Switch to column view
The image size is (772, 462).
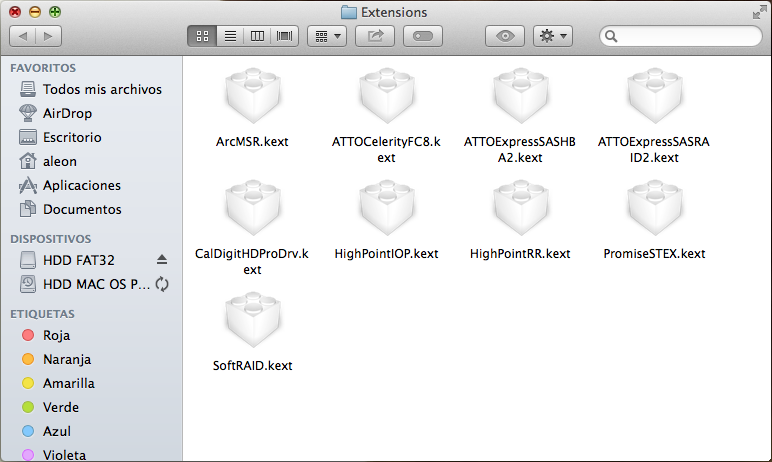tap(257, 36)
